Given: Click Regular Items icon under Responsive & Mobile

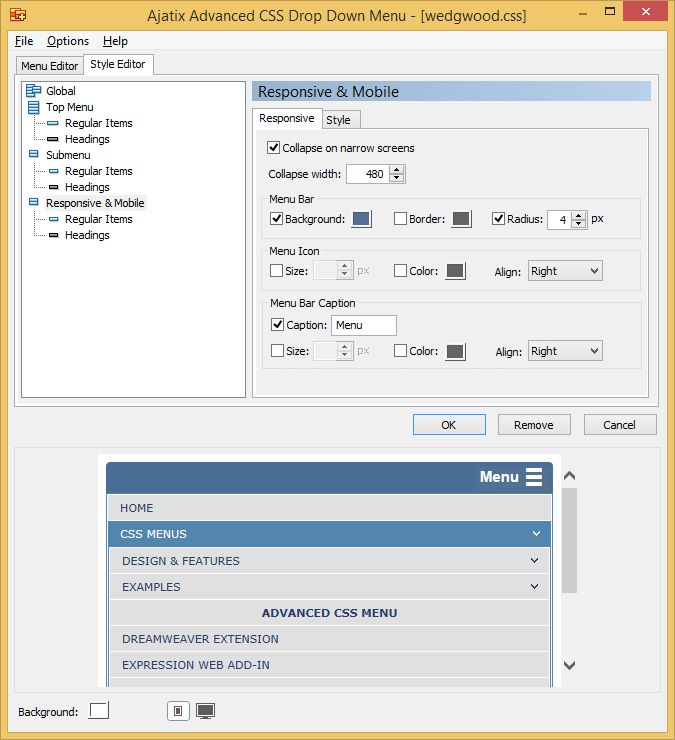Looking at the screenshot, I should click(x=53, y=219).
